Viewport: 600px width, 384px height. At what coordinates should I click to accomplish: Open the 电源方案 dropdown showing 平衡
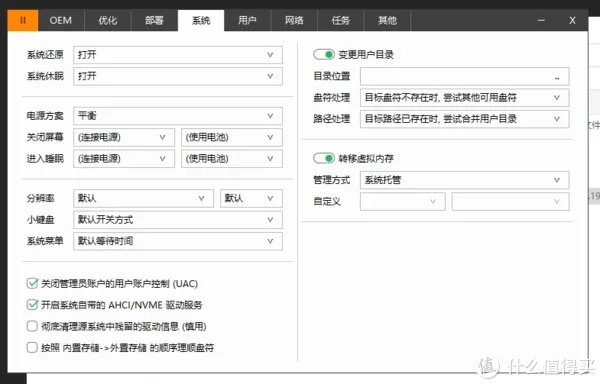point(178,116)
